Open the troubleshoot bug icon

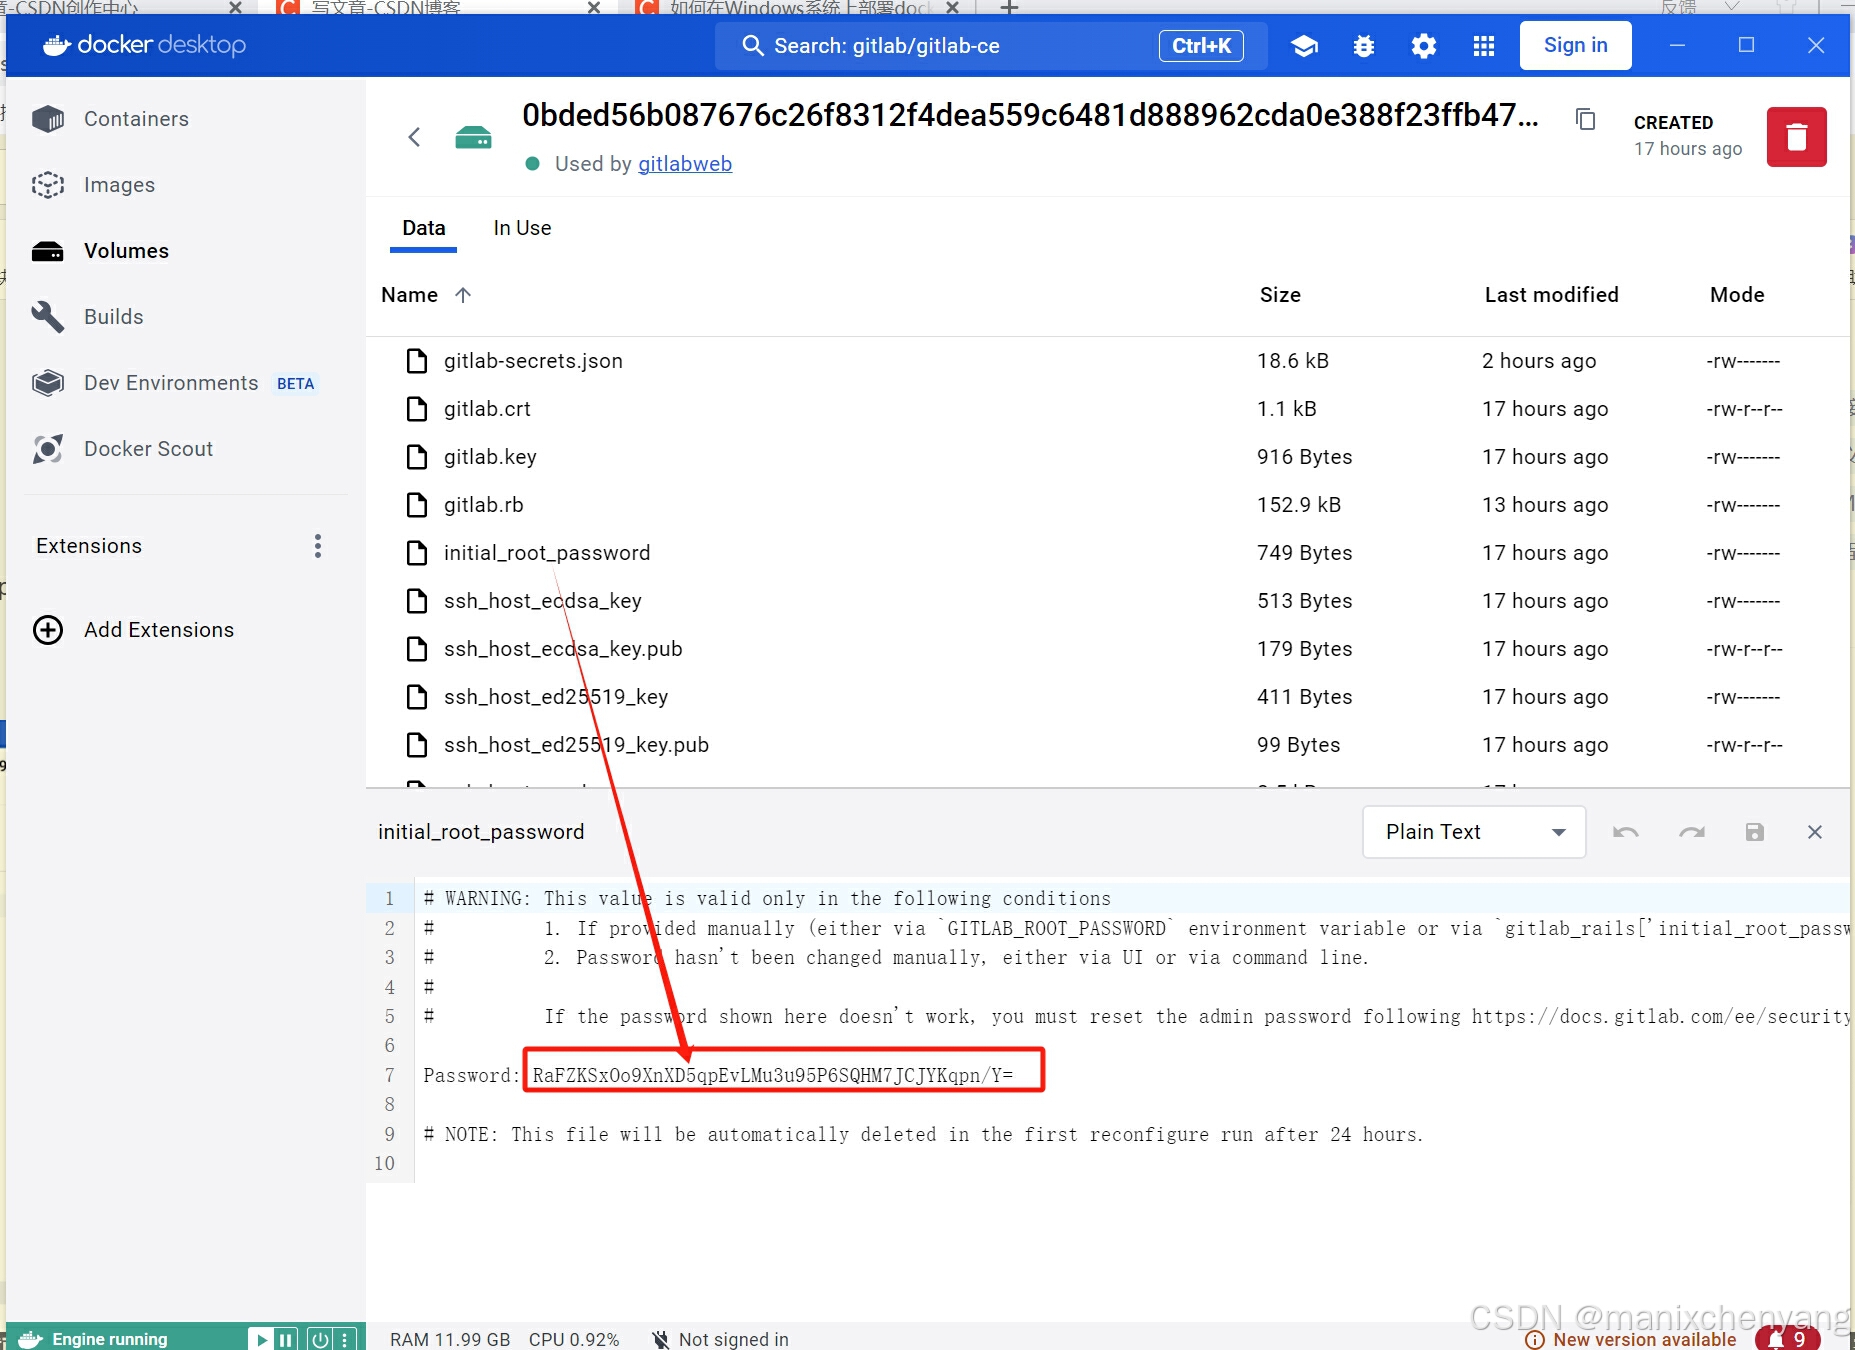1364,46
